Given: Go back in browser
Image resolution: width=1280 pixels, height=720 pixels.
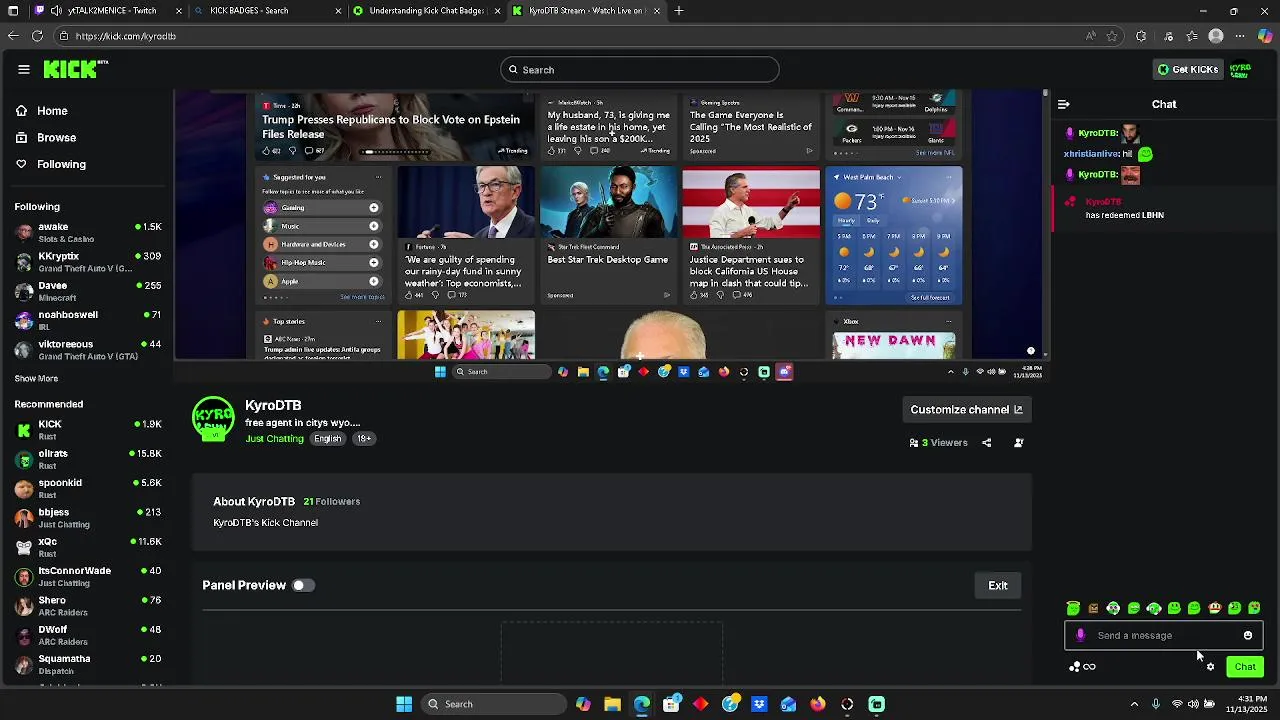Looking at the screenshot, I should coord(13,36).
